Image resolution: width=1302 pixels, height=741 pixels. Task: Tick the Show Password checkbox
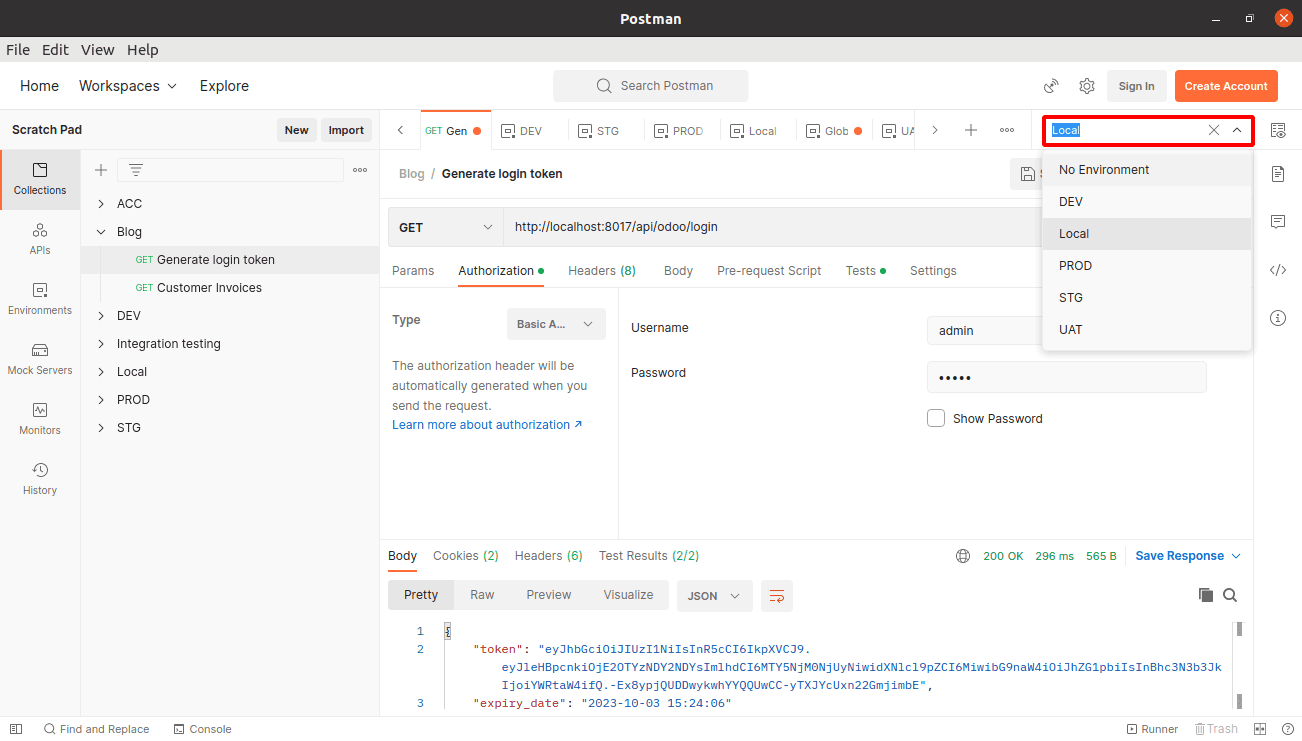936,418
